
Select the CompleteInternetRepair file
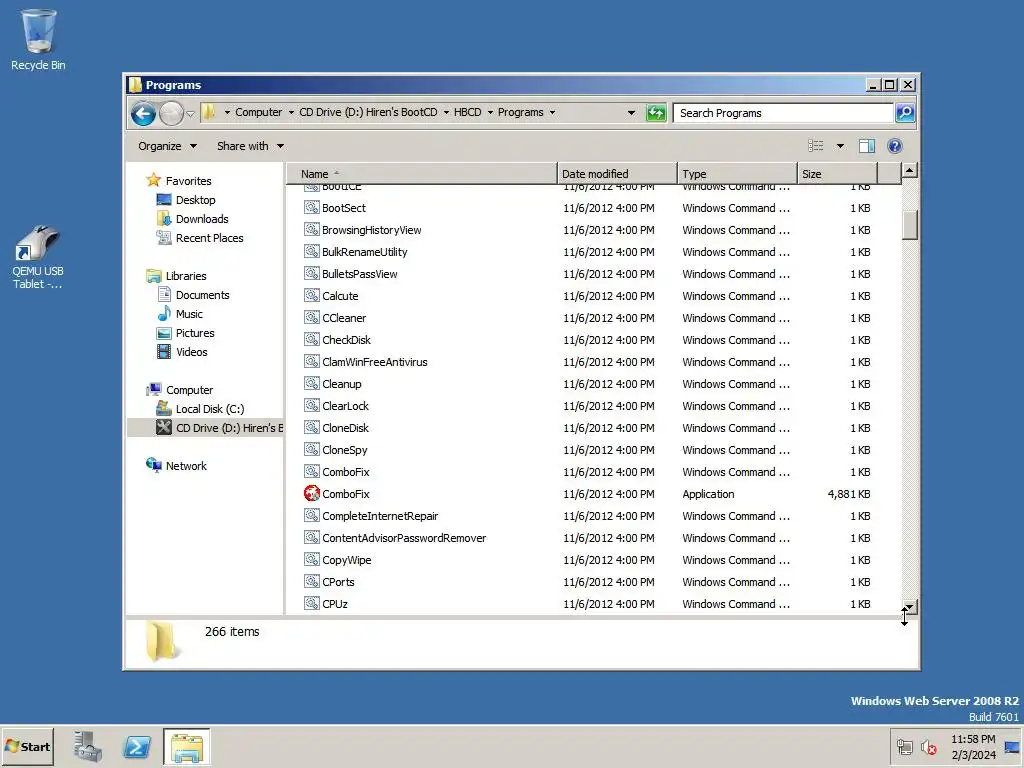pyautogui.click(x=379, y=516)
